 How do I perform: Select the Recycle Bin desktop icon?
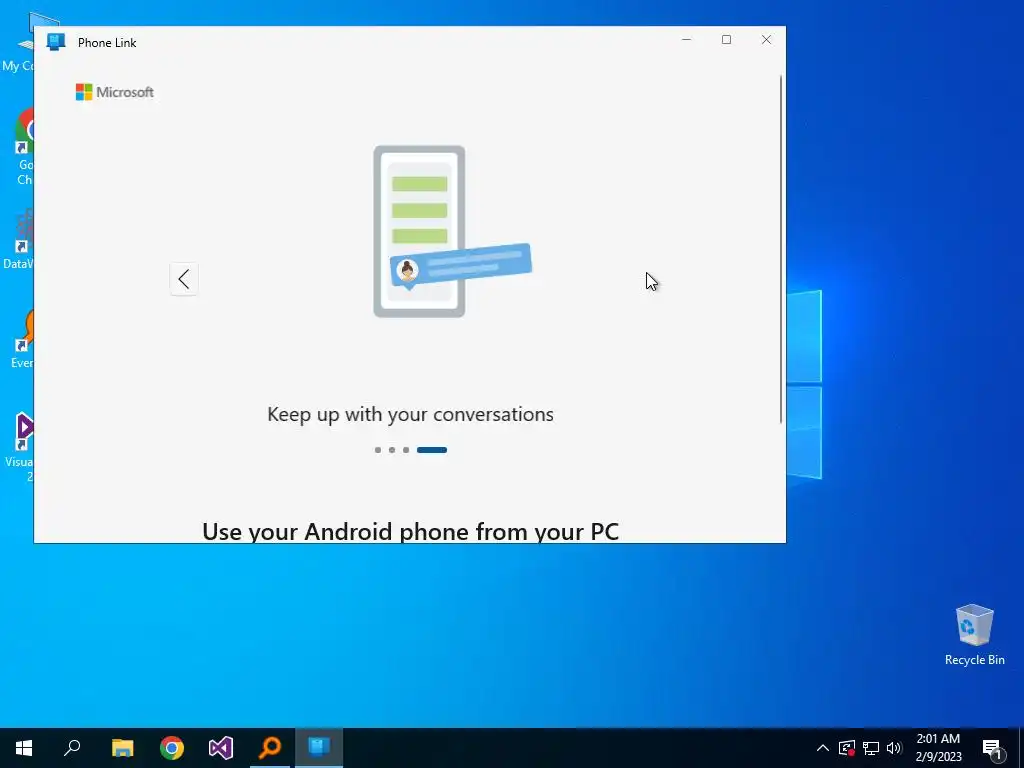coord(974,635)
